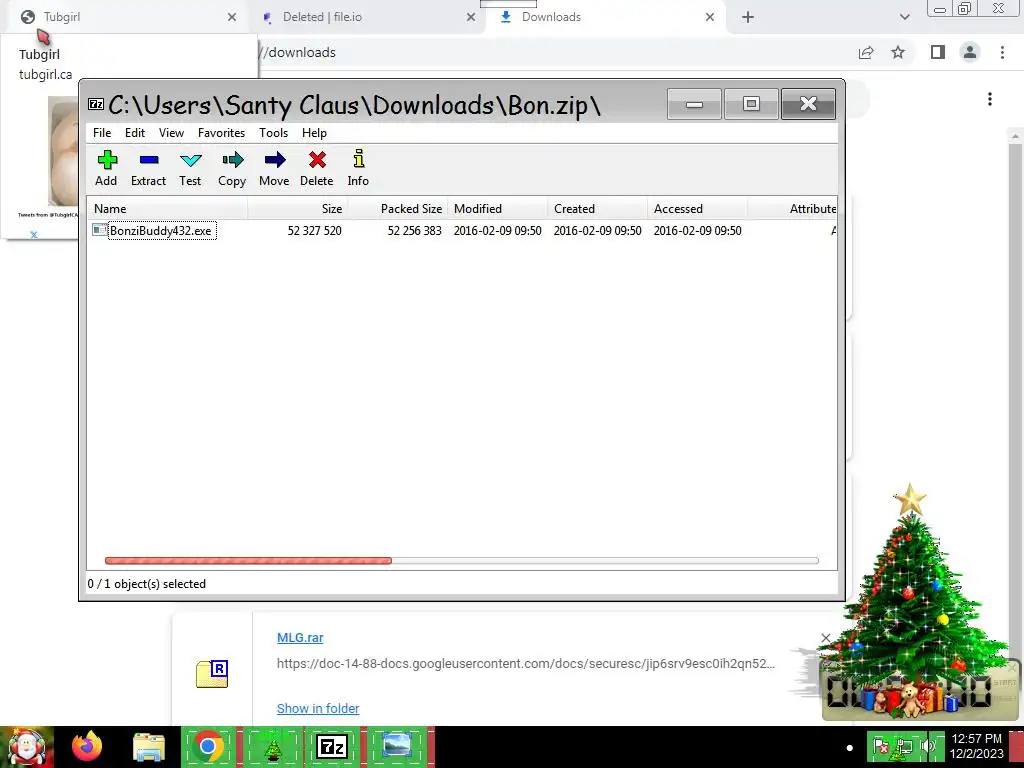Click the Add toolbar icon in 7-Zip
The width and height of the screenshot is (1024, 768).
pyautogui.click(x=106, y=168)
